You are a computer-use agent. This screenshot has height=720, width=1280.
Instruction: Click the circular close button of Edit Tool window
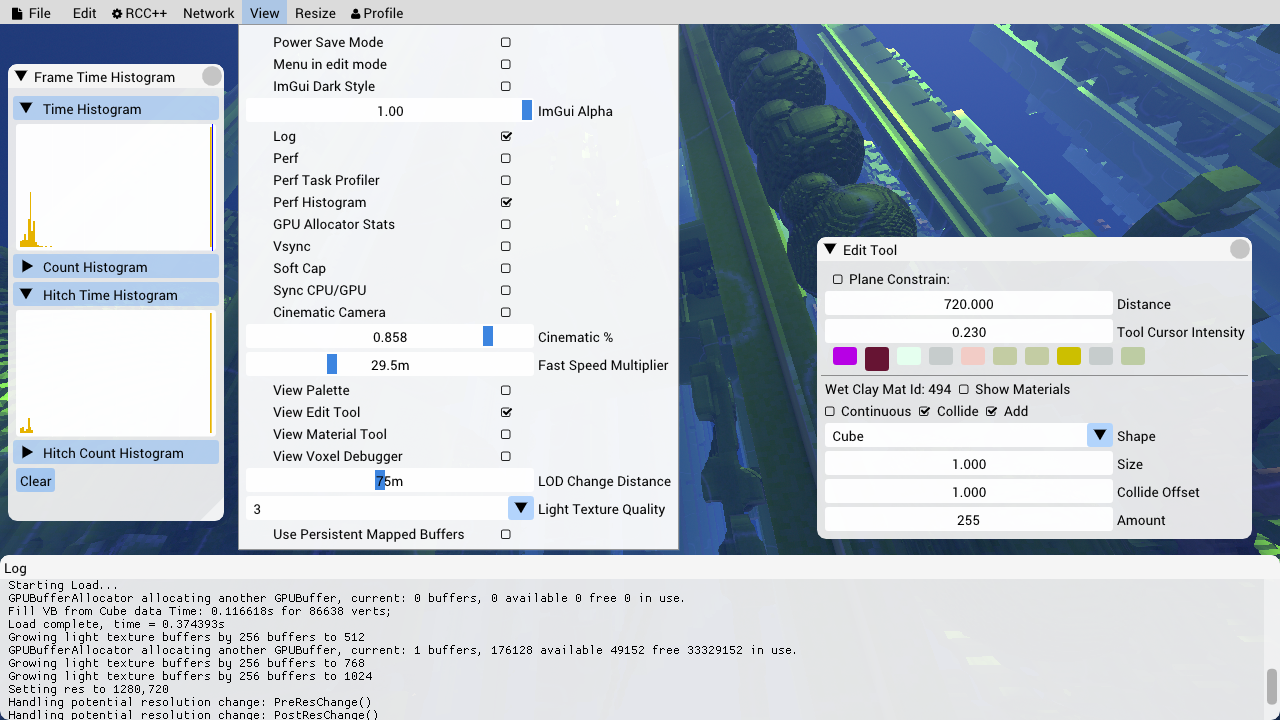pyautogui.click(x=1240, y=250)
